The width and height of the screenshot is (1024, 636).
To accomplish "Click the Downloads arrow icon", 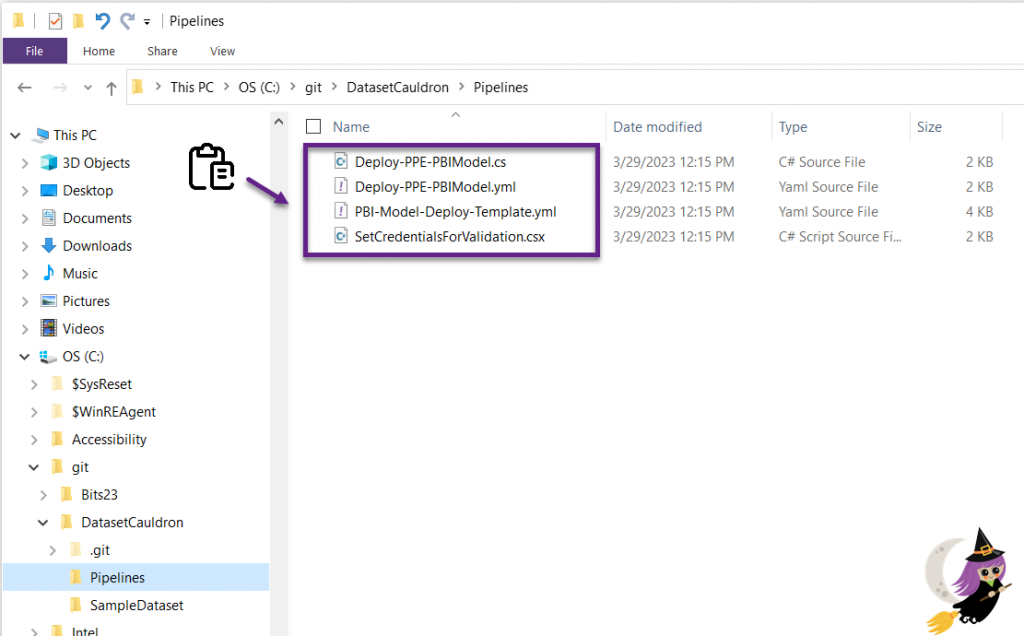I will [48, 246].
